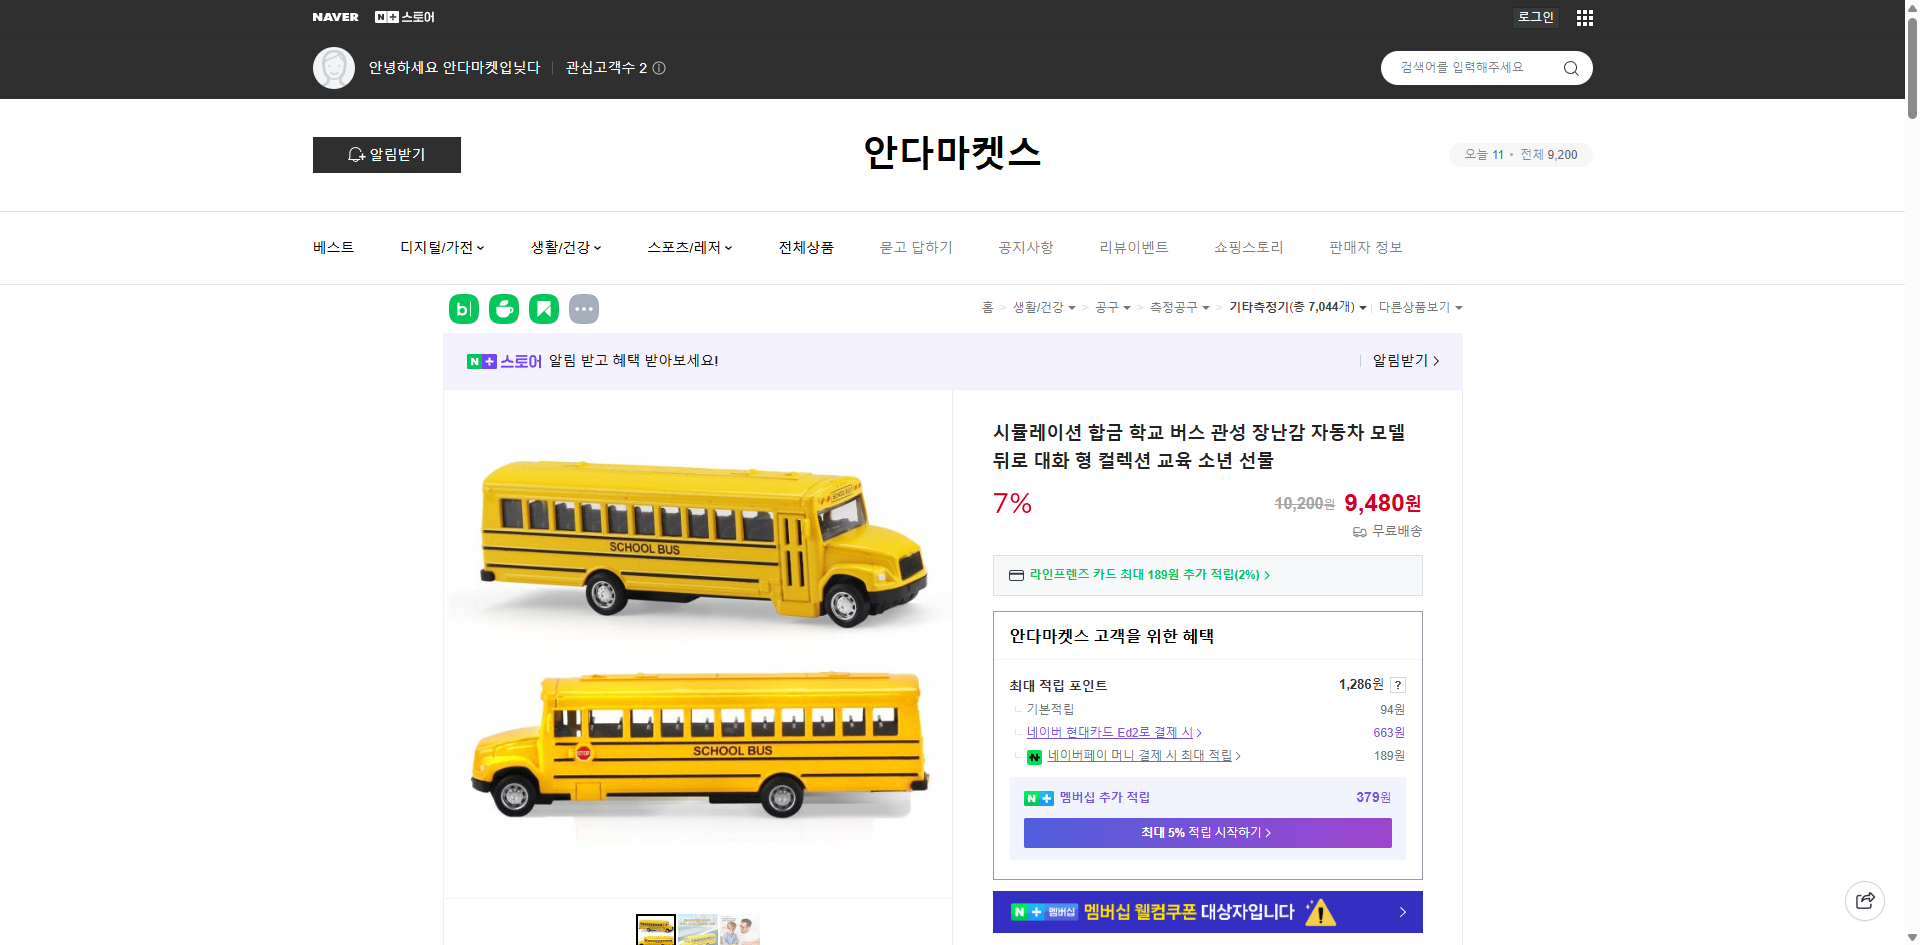Viewport: 1920px width, 945px height.
Task: Select the cafe share icon
Action: coord(503,309)
